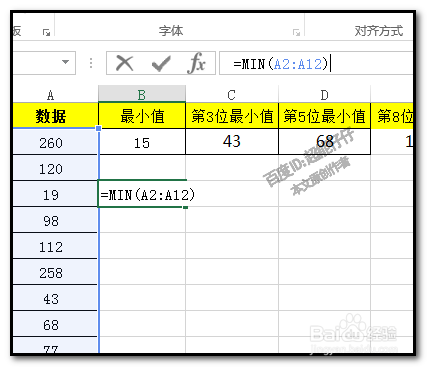The width and height of the screenshot is (427, 367).
Task: Open the clipboard group dialog launcher
Action: (46, 32)
